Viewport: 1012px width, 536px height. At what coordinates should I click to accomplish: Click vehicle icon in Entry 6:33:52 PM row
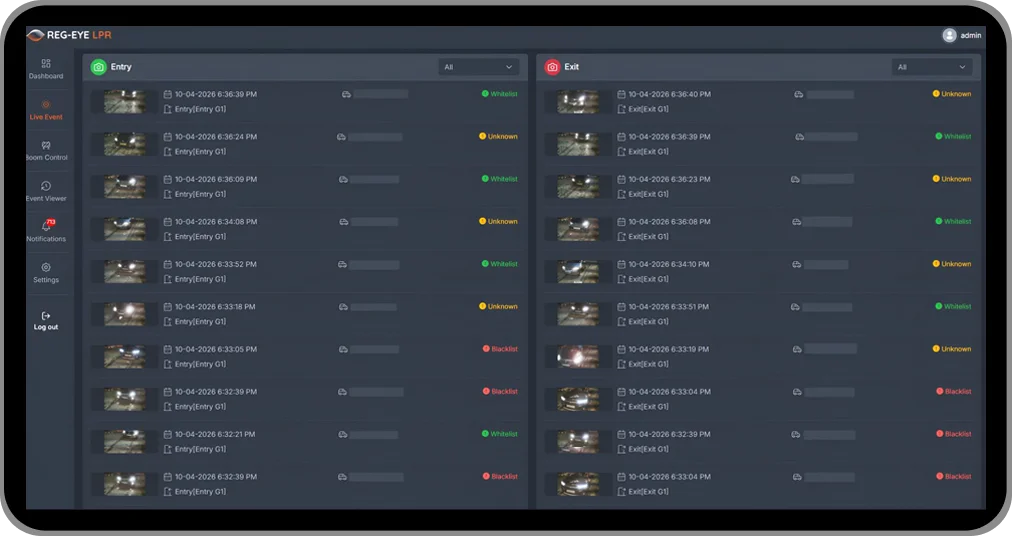click(342, 265)
